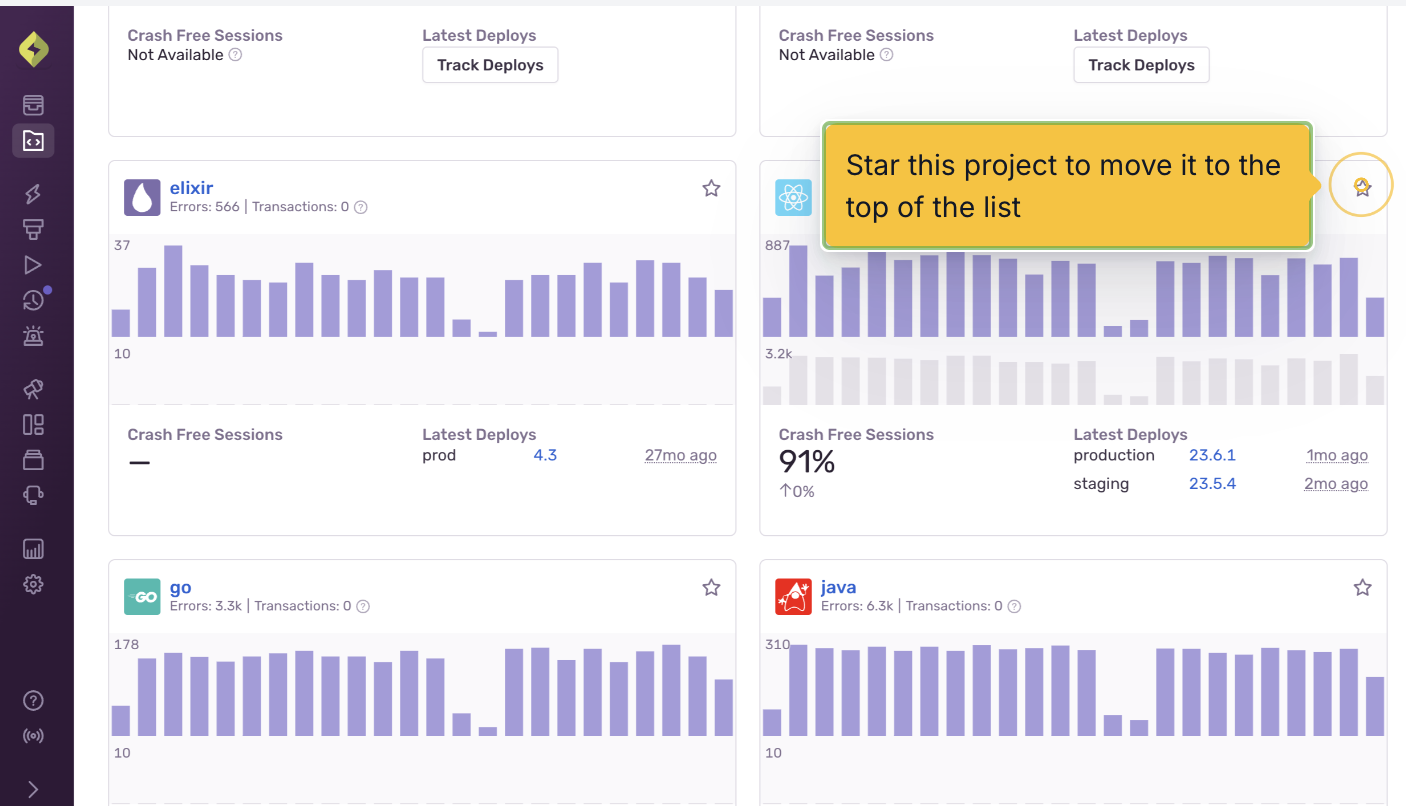Open the Issues page from sidebar
This screenshot has width=1406, height=806.
pos(33,105)
